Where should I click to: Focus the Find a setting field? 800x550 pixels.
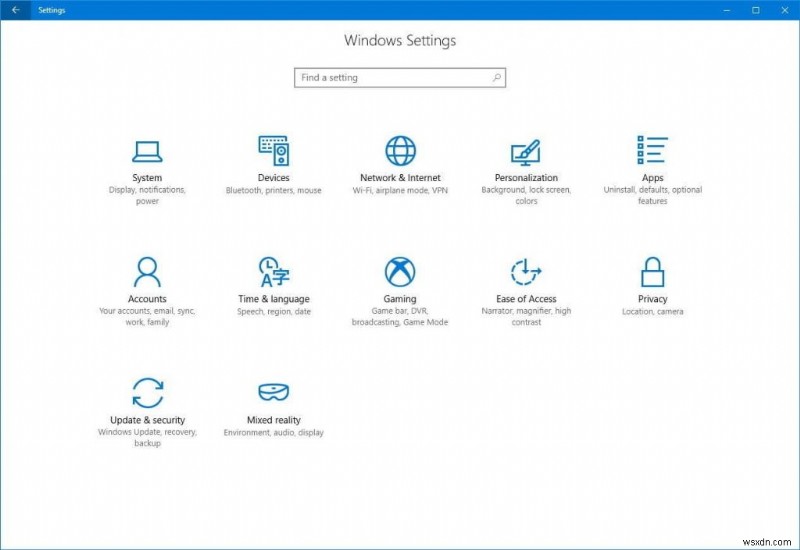400,78
